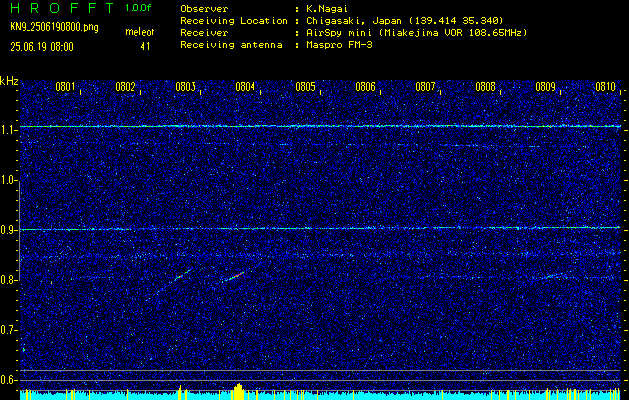Click the kHz axis unit label
Image resolution: width=629 pixels, height=400 pixels.
9,81
